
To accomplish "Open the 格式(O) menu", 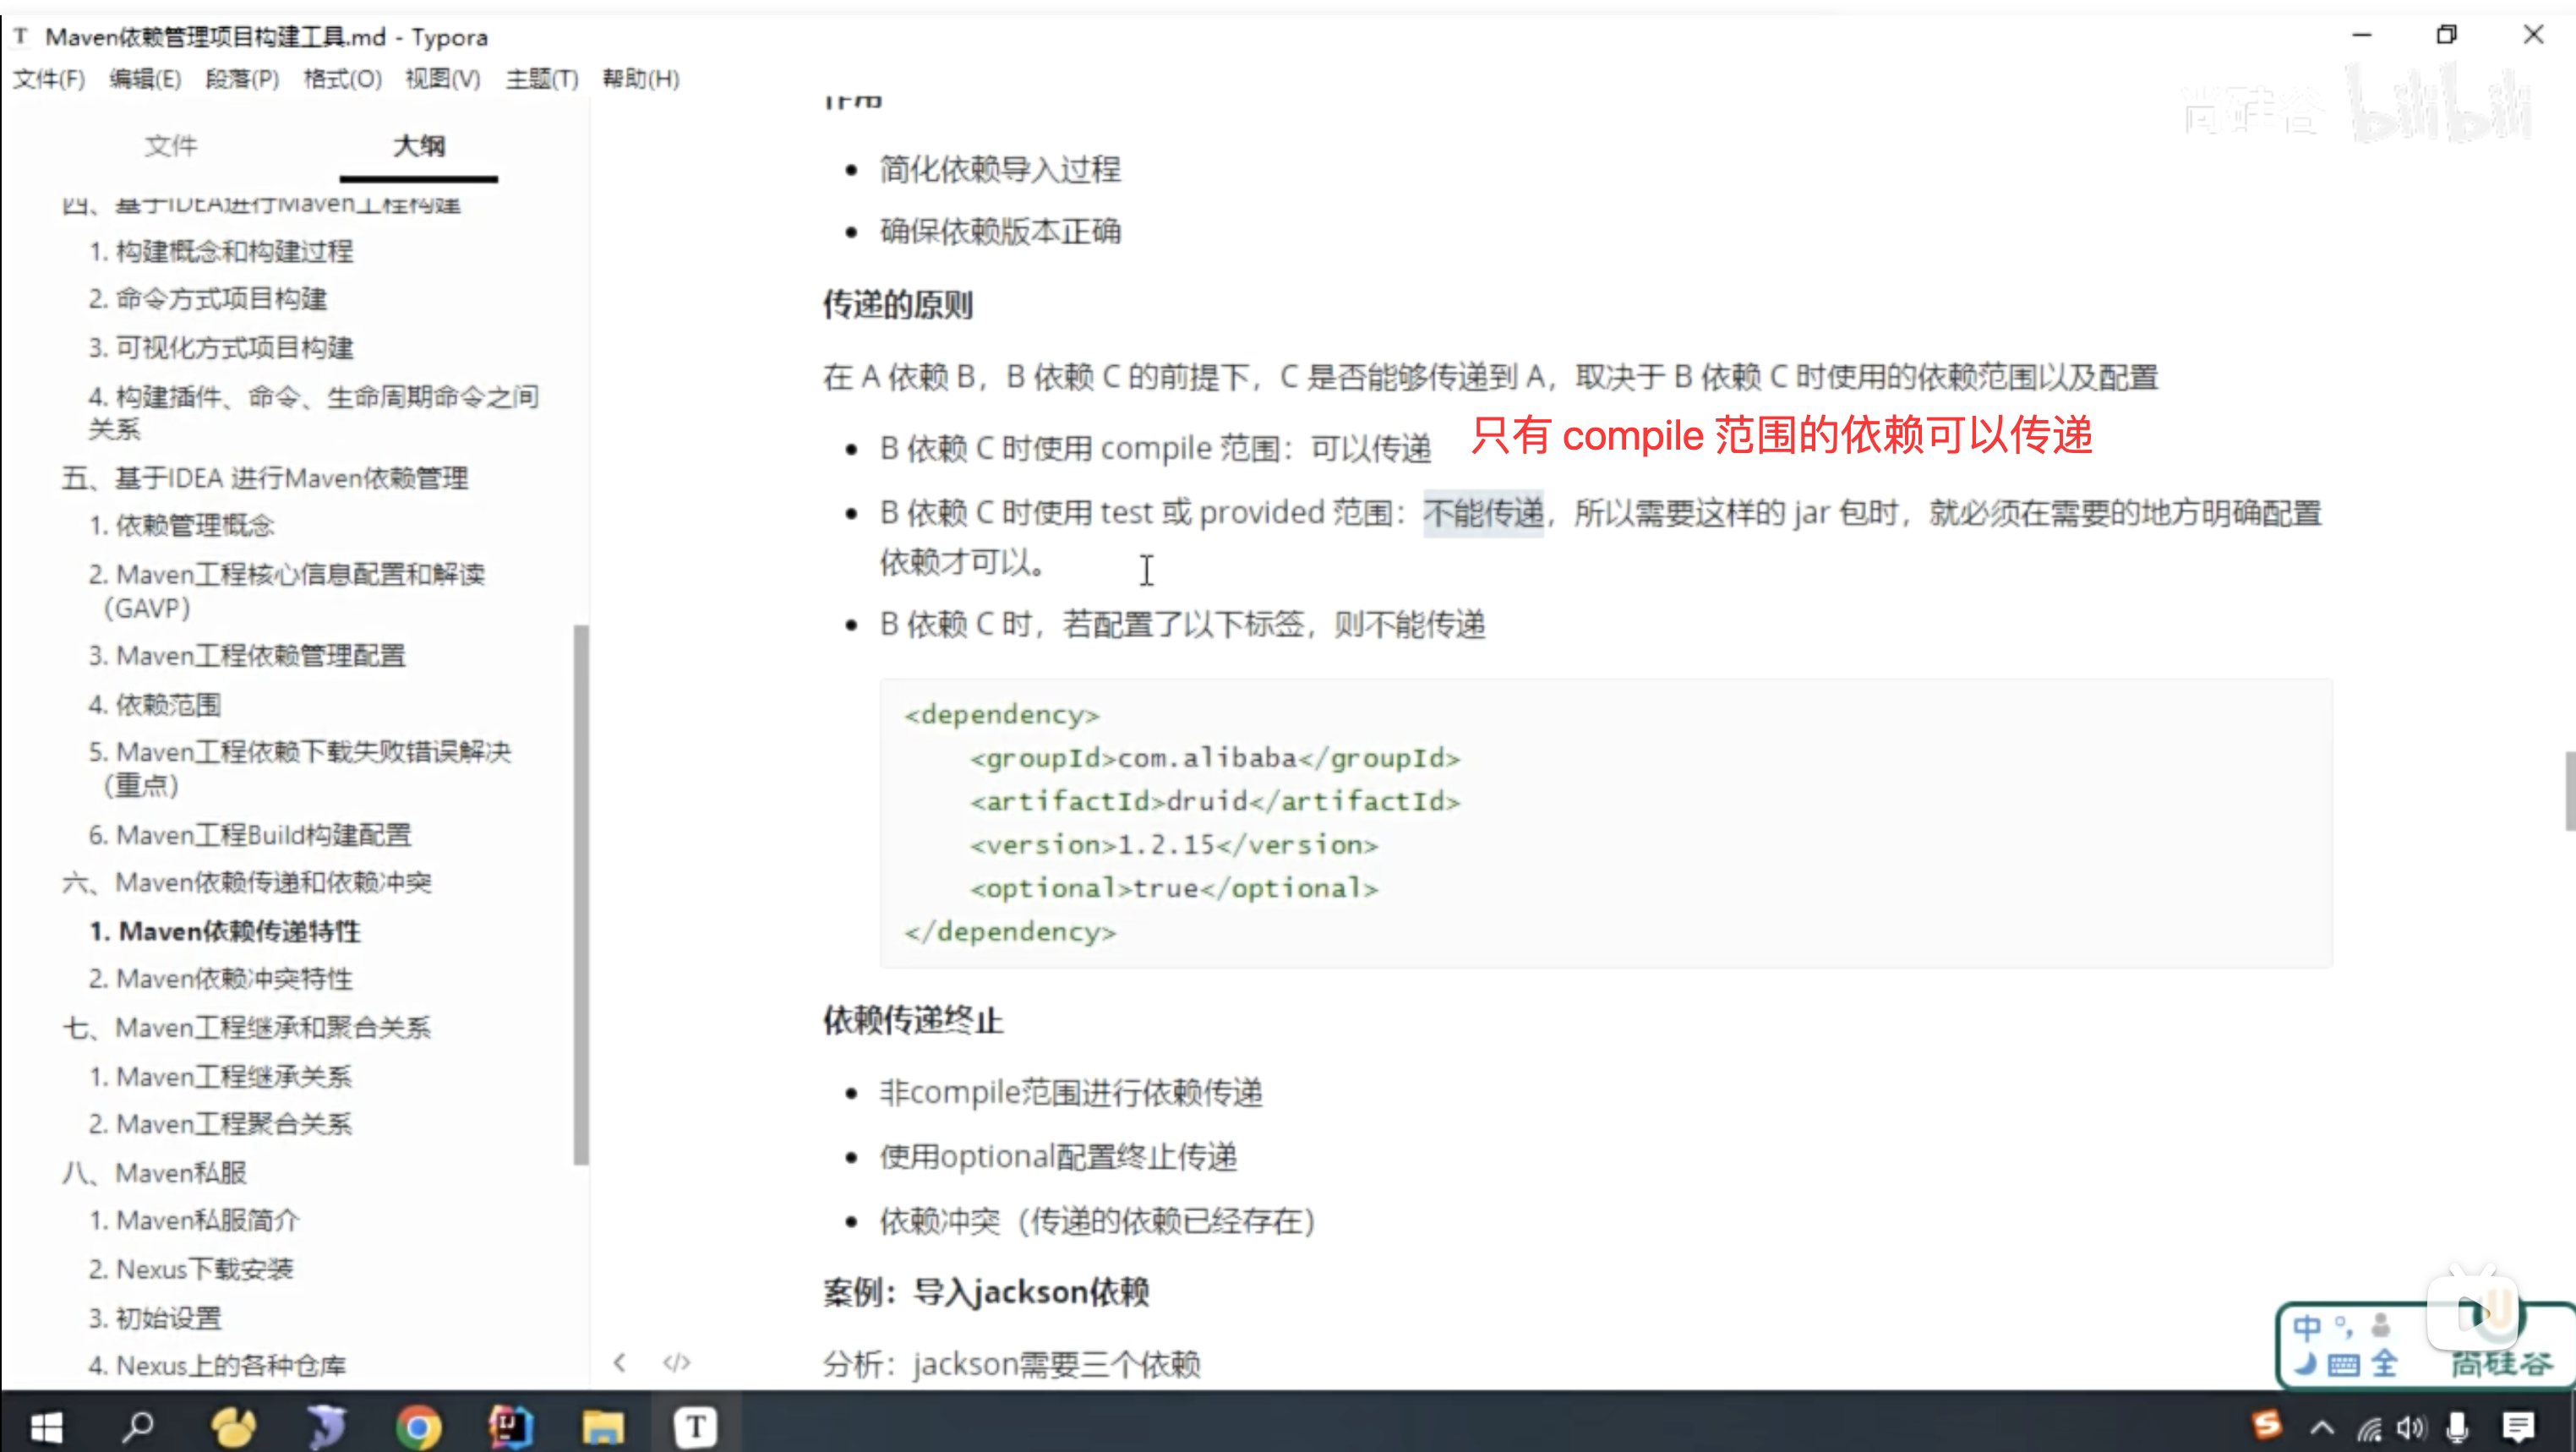I will 342,78.
